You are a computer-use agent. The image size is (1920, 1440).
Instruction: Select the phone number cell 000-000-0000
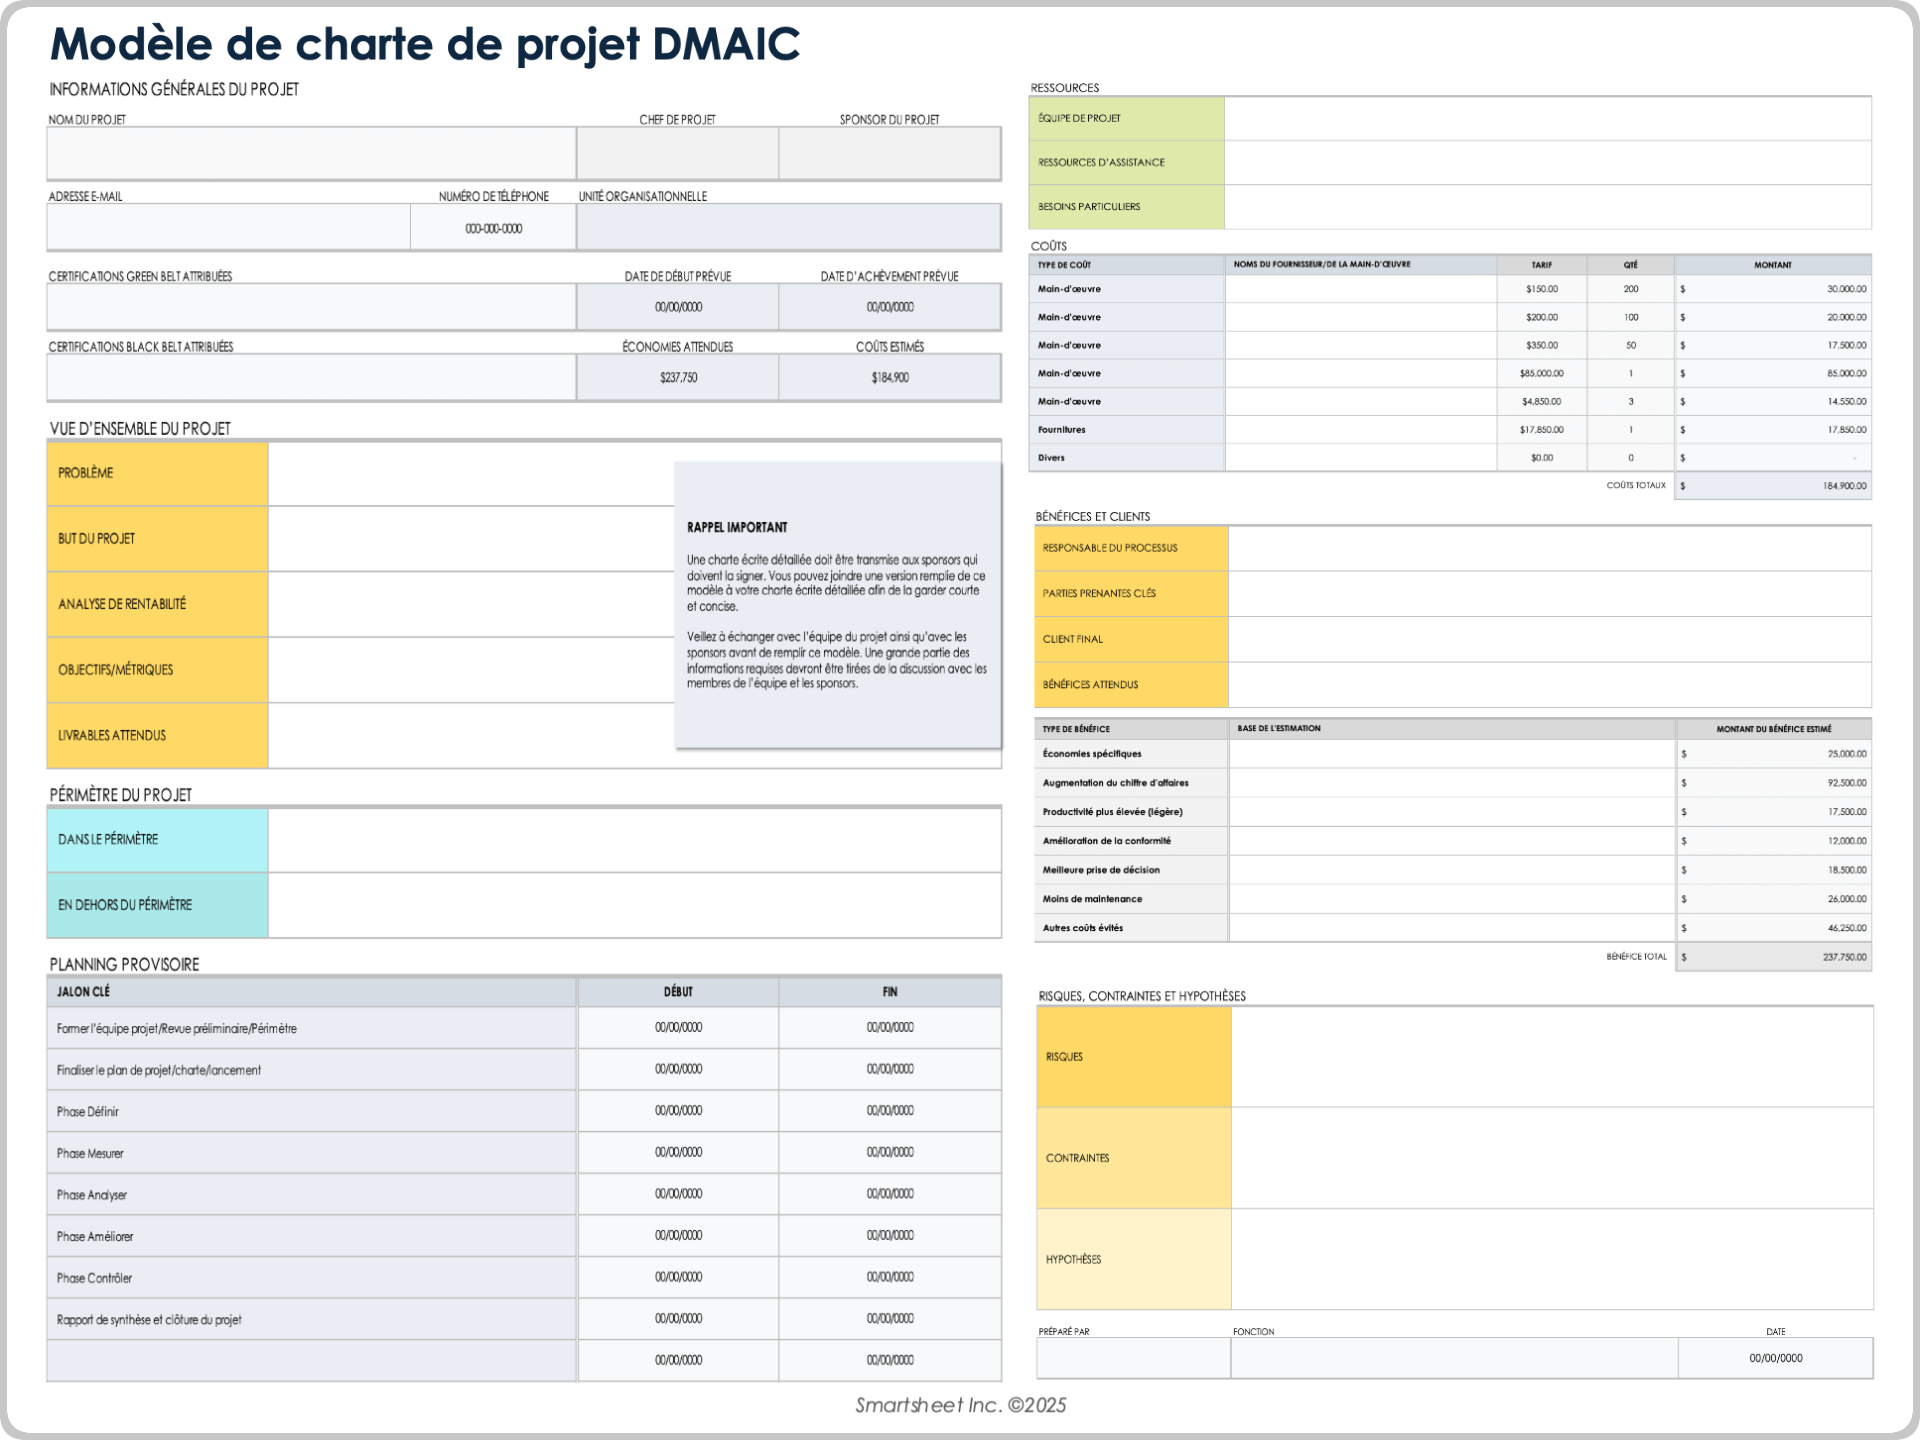[x=493, y=228]
